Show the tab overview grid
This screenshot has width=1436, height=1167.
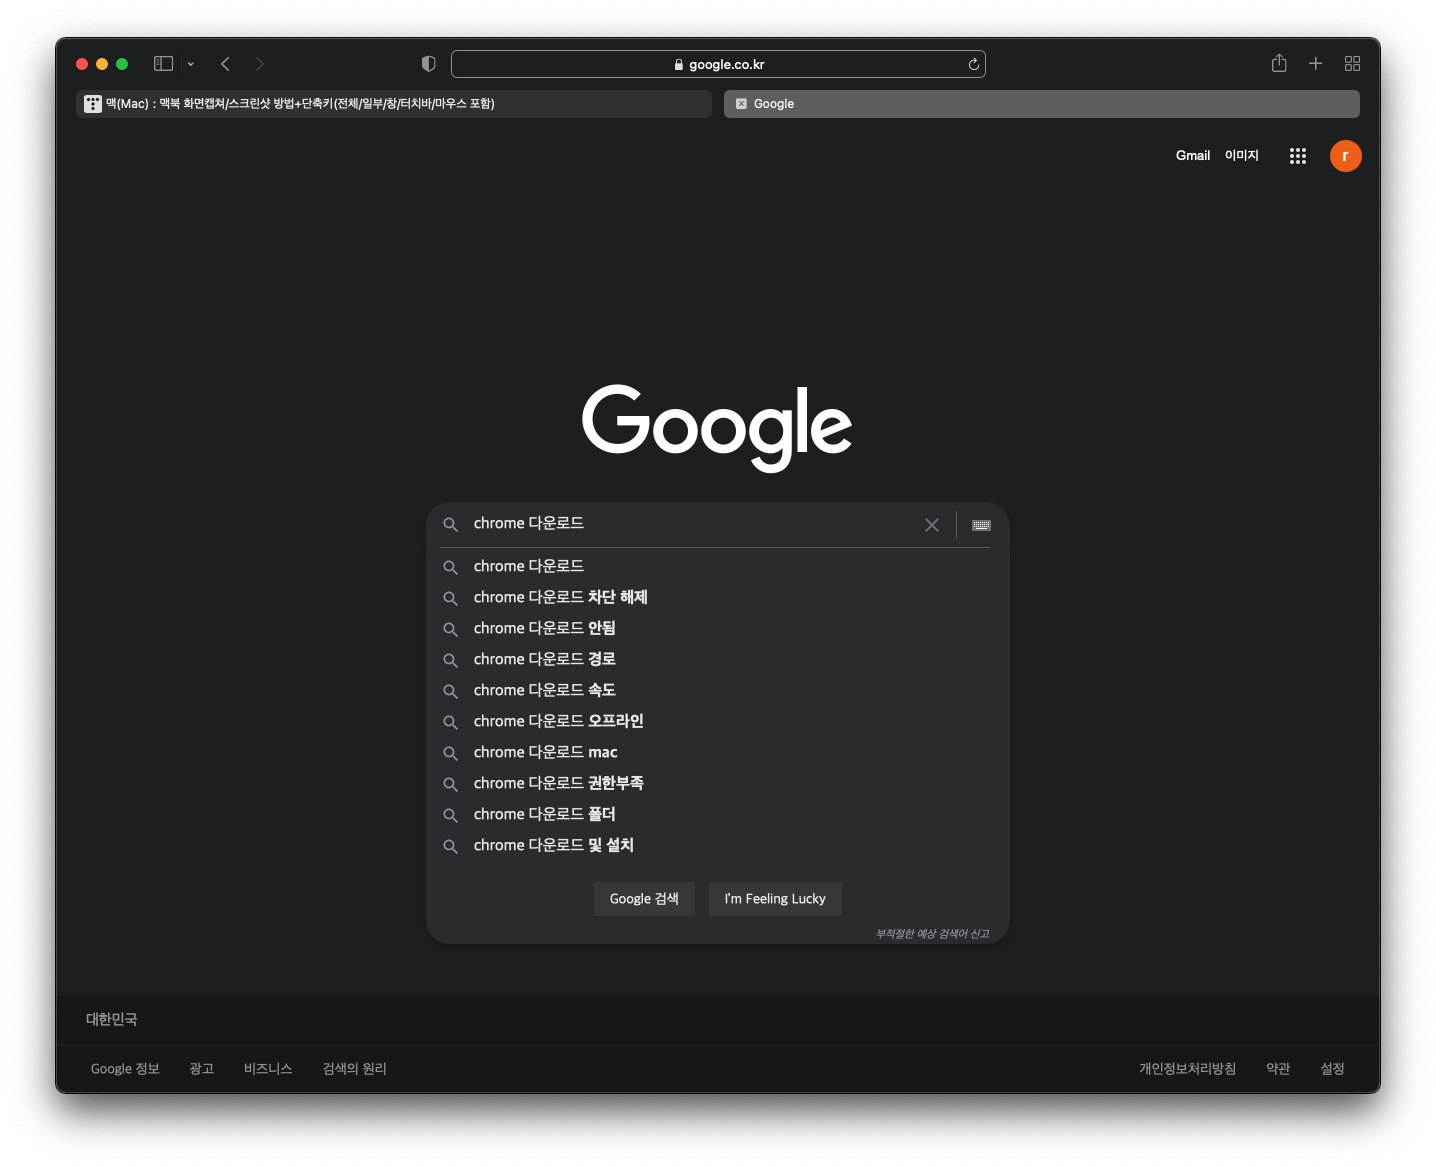1352,63
